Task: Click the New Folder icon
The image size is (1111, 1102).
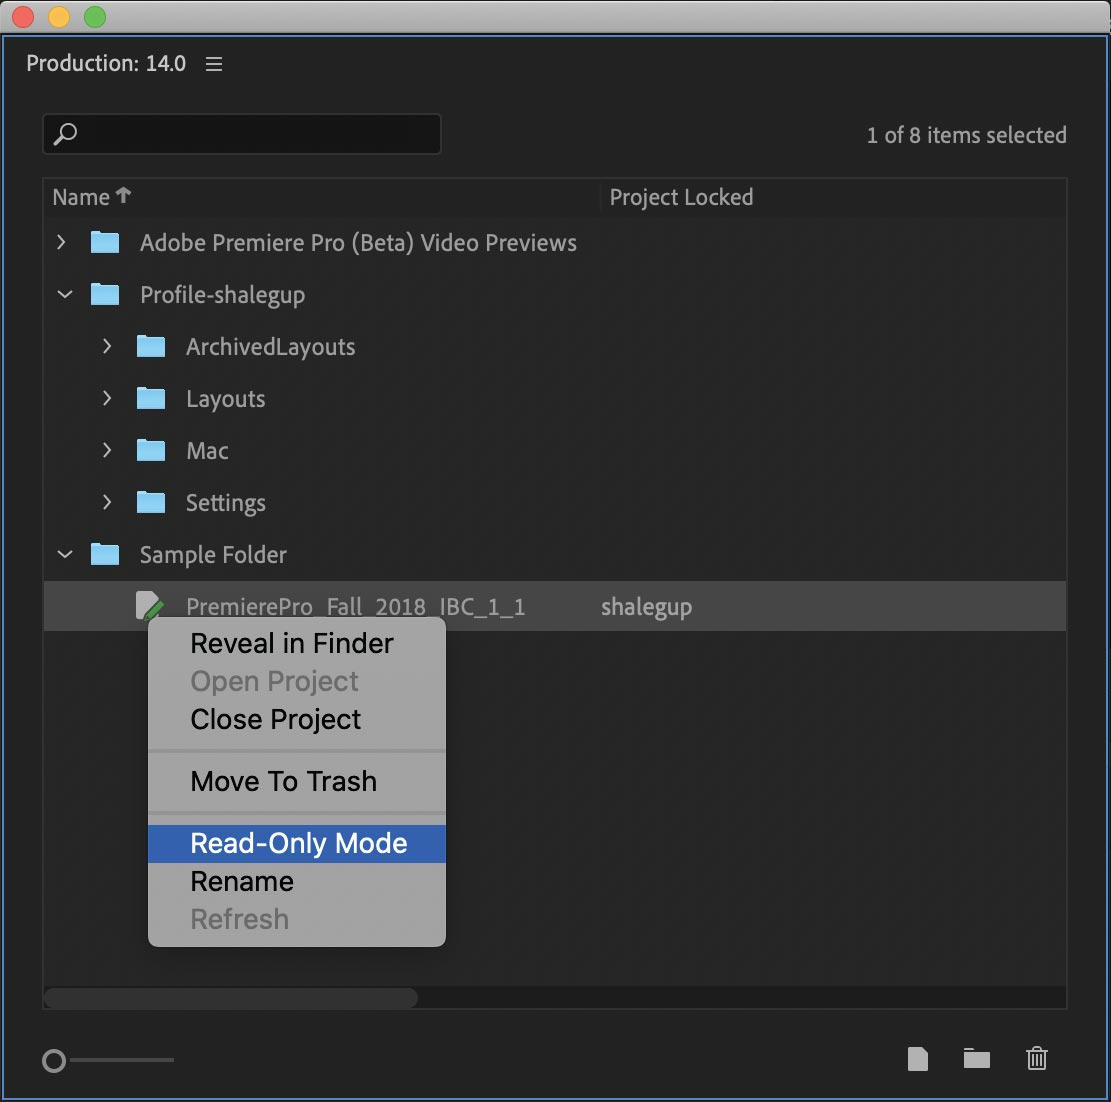Action: [x=976, y=1058]
